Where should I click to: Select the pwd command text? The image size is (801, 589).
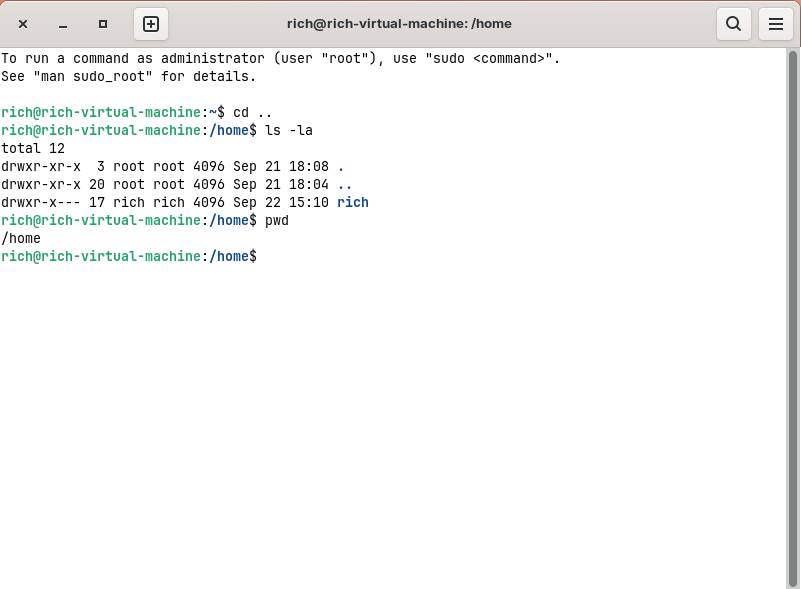point(276,220)
